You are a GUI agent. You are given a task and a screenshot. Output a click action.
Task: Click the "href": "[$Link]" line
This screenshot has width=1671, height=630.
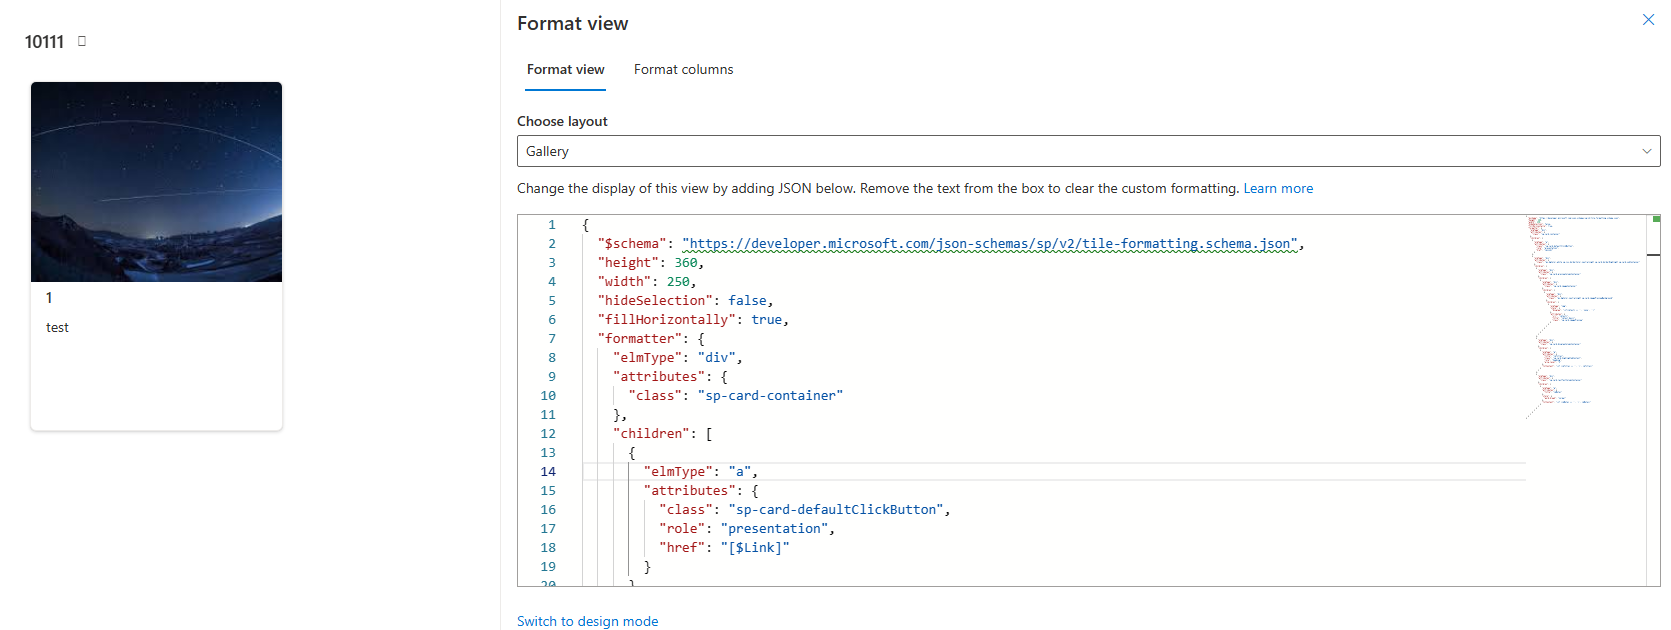tap(724, 547)
